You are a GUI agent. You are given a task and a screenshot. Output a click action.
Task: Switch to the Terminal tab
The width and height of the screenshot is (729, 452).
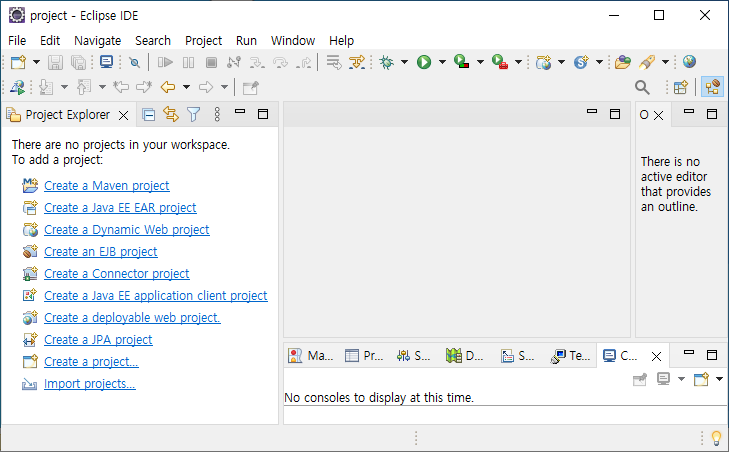(570, 356)
